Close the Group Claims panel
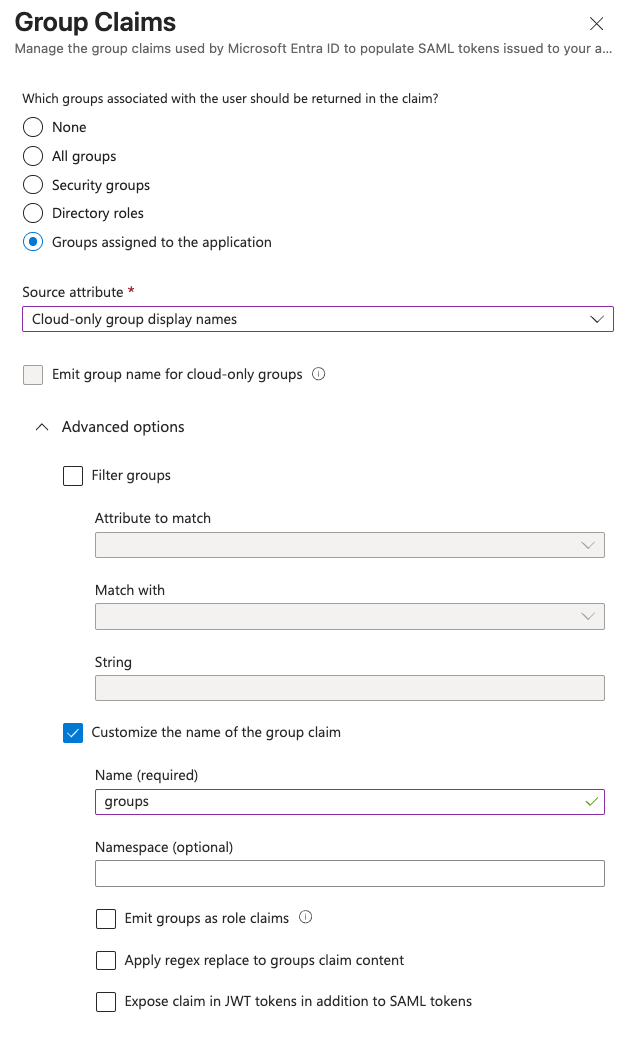Screen dimensions: 632x1037 (597, 24)
